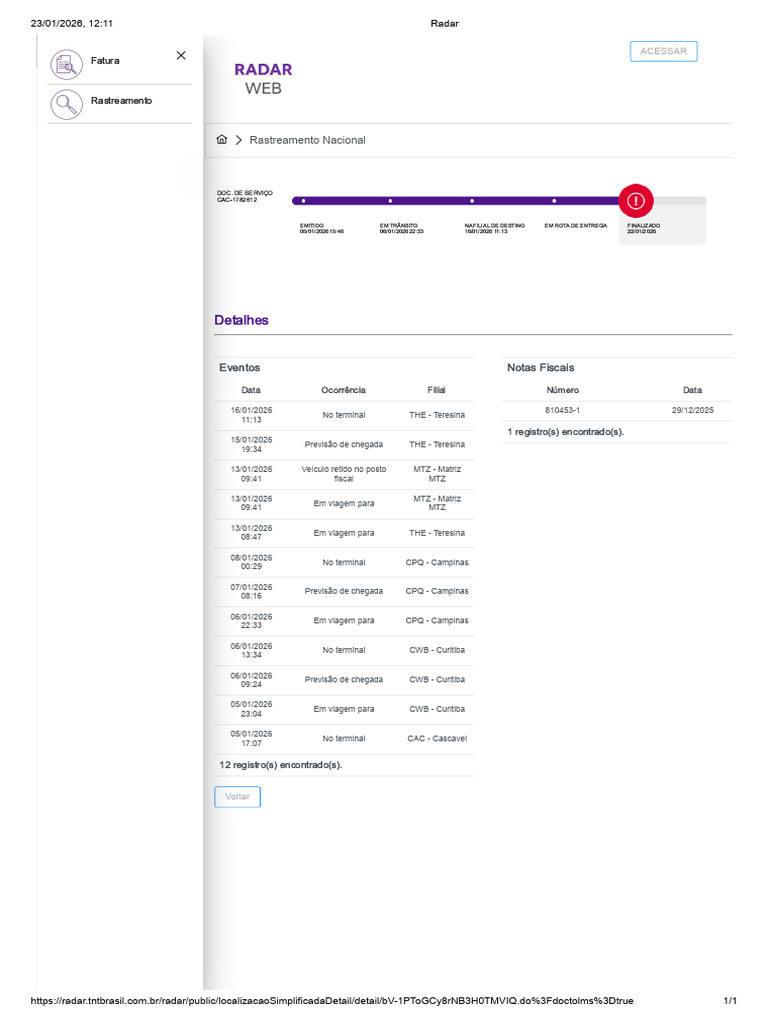Viewport: 768px width, 1024px height.
Task: Click the 'CAC - Cascavel' filial cell
Action: point(438,739)
